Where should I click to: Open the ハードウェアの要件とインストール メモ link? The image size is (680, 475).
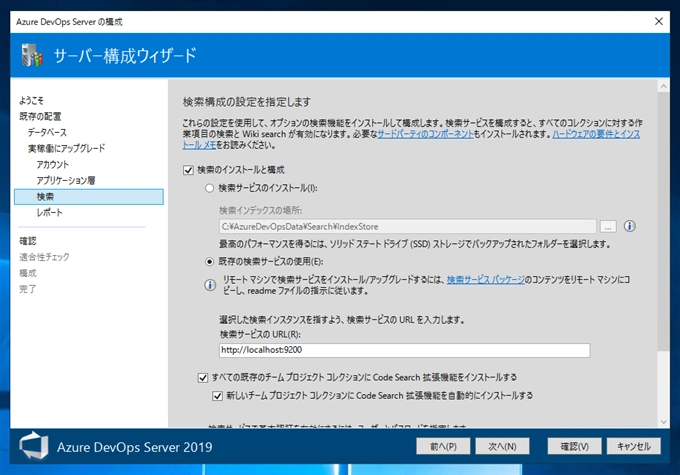pyautogui.click(x=596, y=134)
